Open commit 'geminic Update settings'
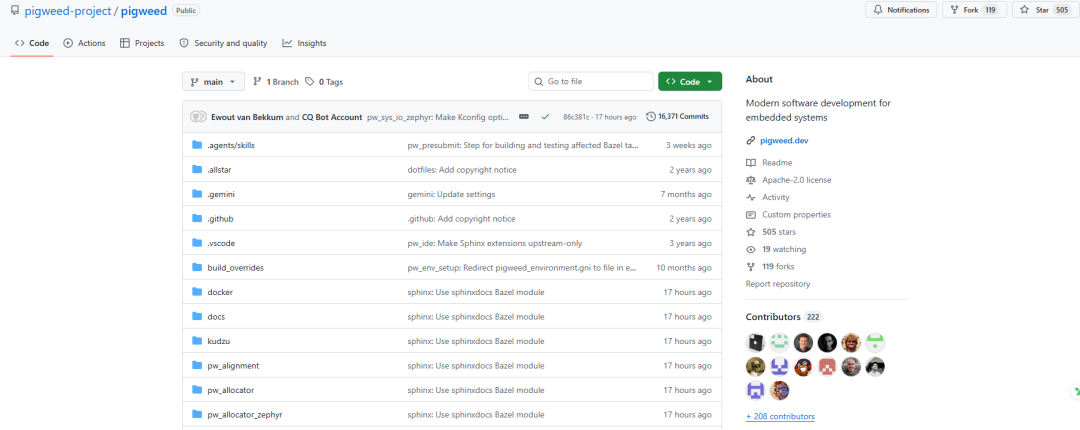 coord(451,194)
